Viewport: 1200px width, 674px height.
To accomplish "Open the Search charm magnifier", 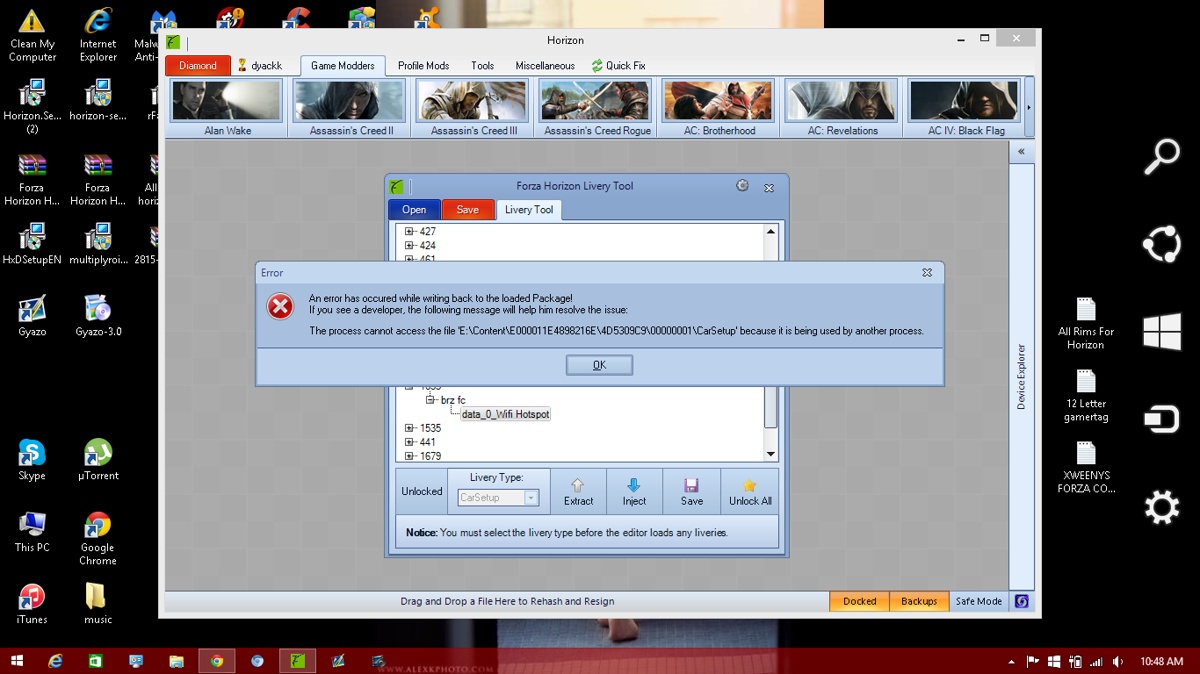I will coord(1162,158).
